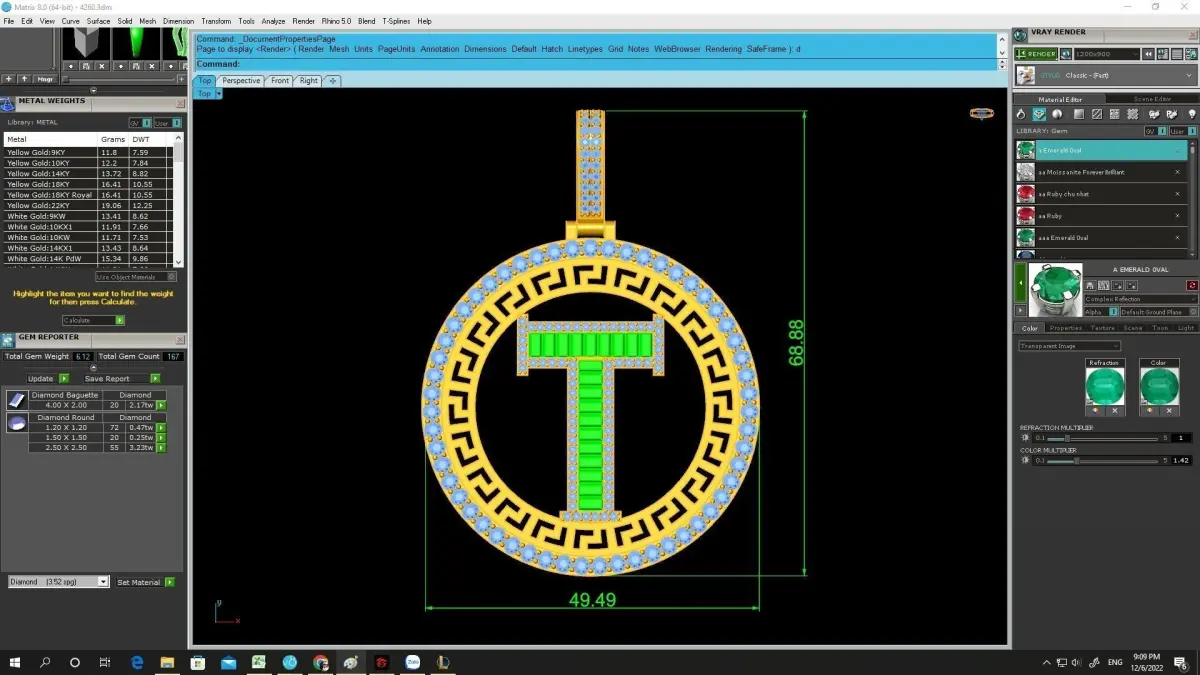1200x675 pixels.
Task: Open the T-Splines menu
Action: pyautogui.click(x=396, y=21)
